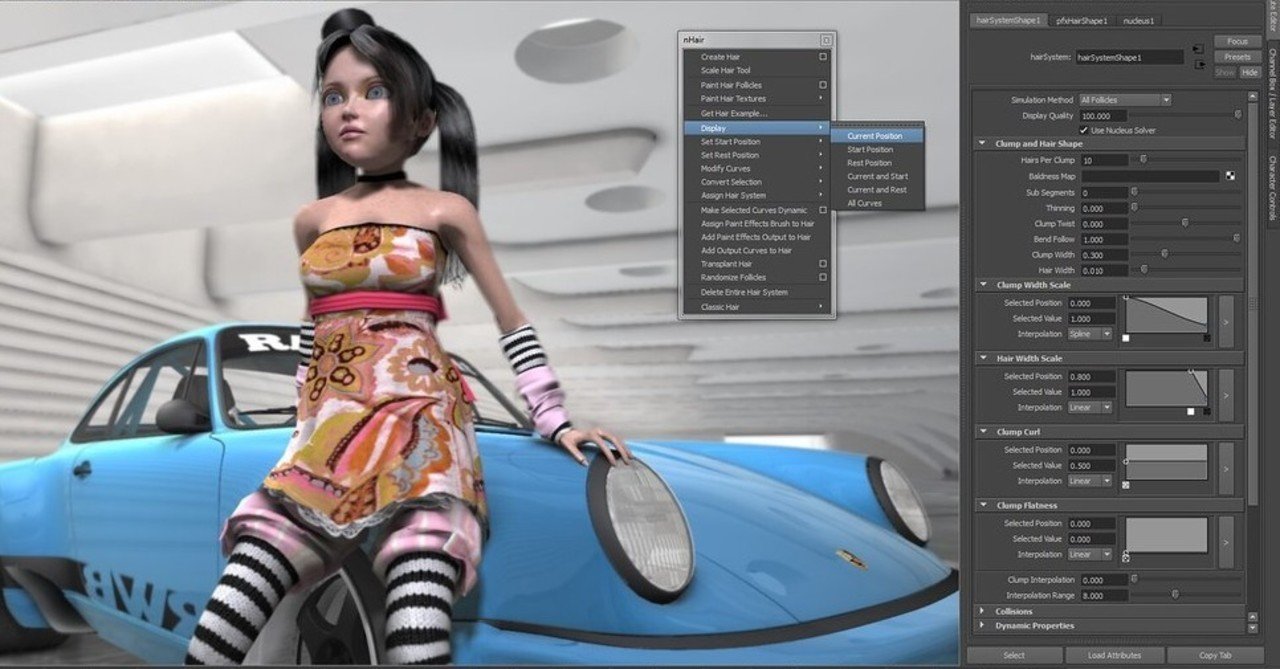Open Hair Width Scale Interpolation dropdown
The image size is (1280, 669).
(1090, 407)
